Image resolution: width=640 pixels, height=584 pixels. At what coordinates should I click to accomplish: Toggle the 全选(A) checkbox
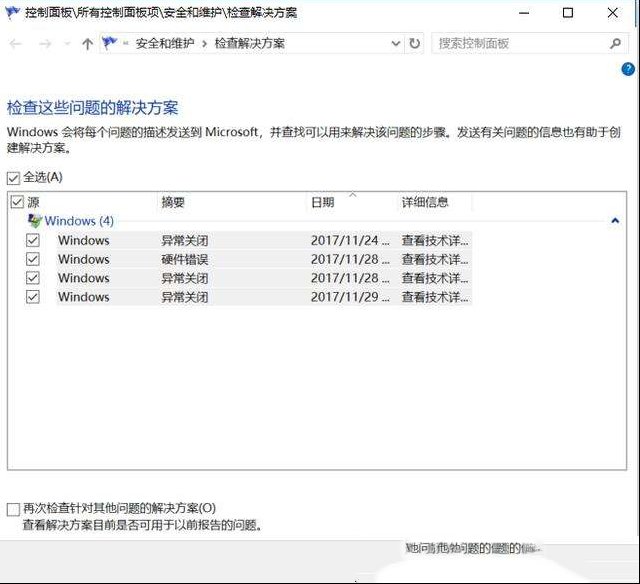coord(13,178)
